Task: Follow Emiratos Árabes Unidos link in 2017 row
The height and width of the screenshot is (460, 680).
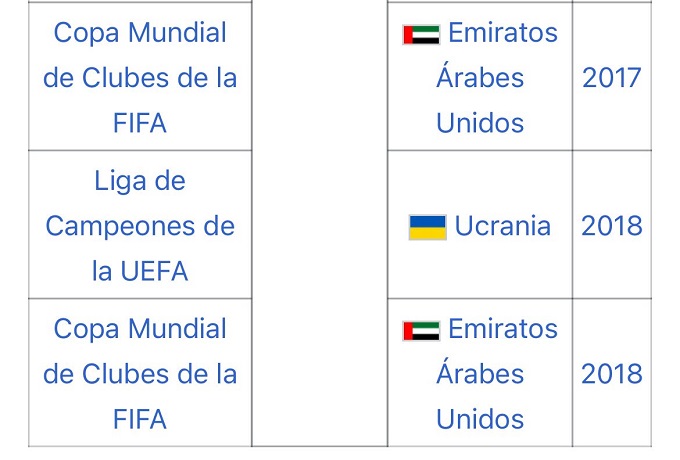Action: point(480,79)
